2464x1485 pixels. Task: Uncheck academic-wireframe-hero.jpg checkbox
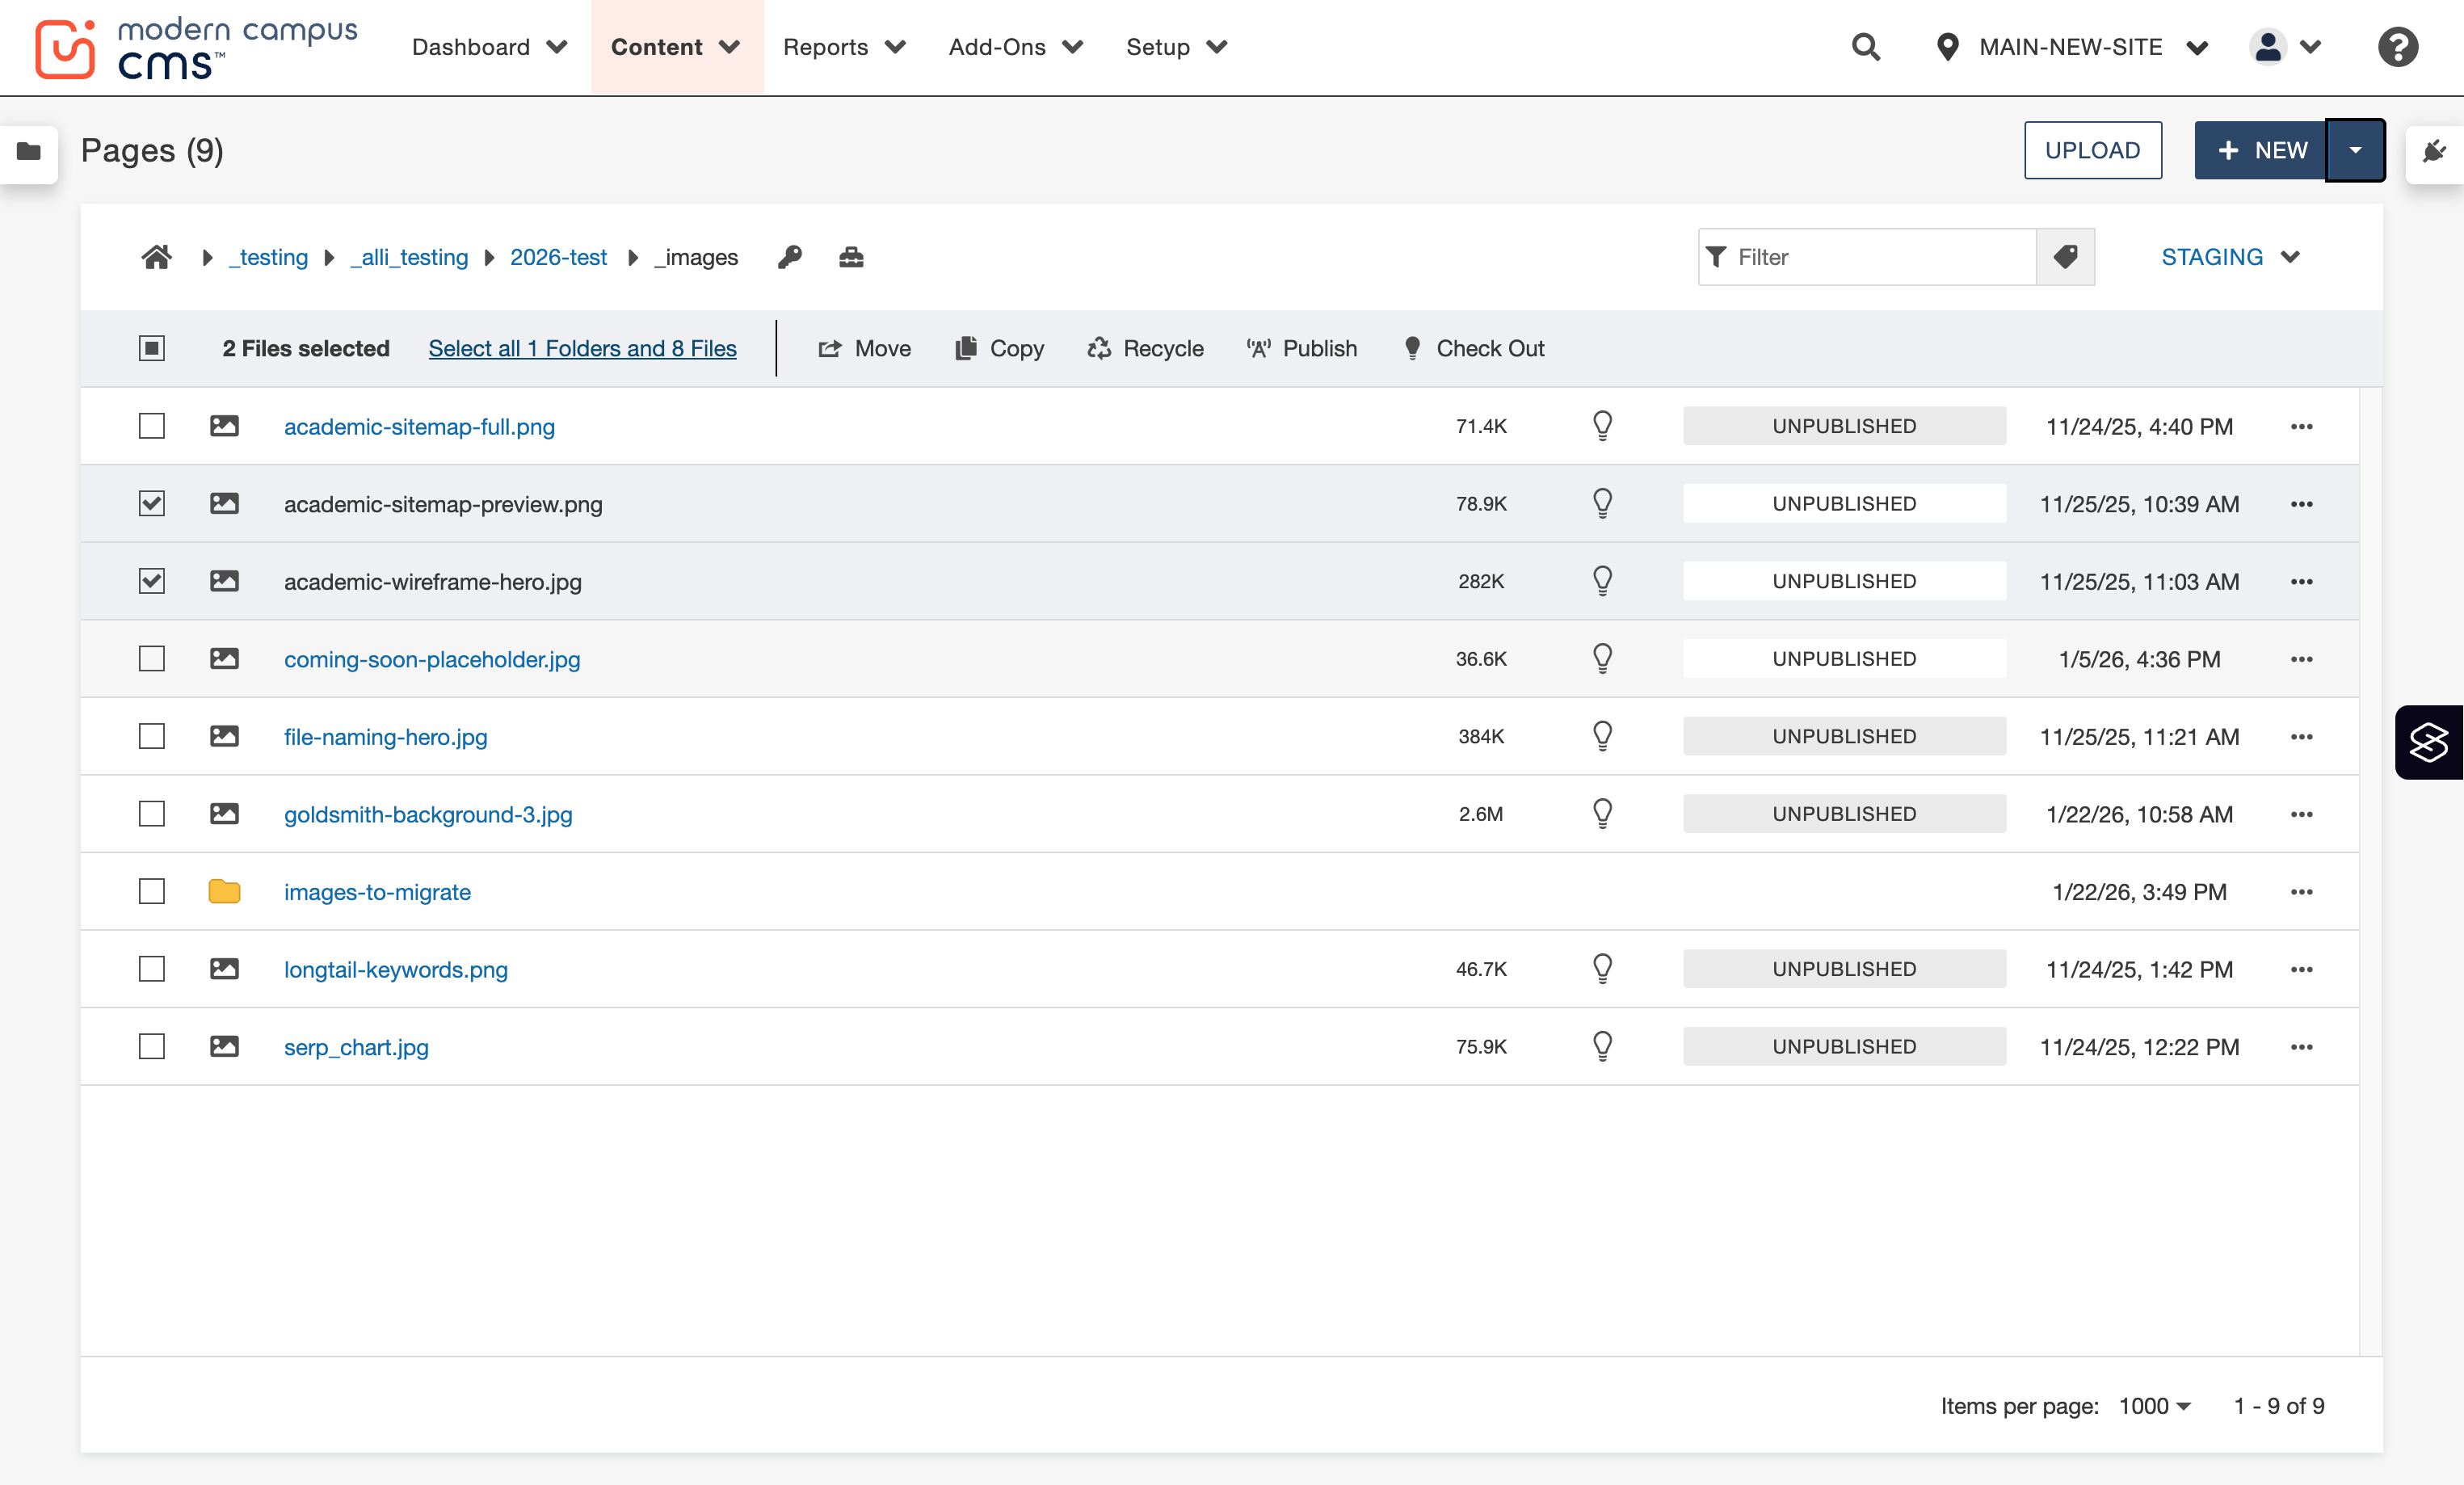(152, 581)
